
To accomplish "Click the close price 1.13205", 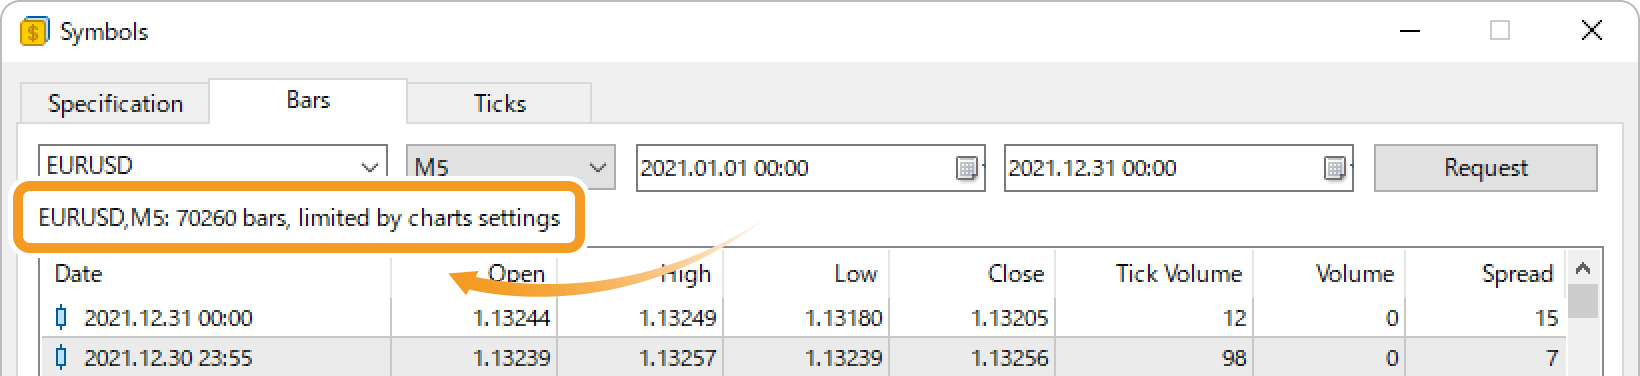I will (x=1009, y=318).
